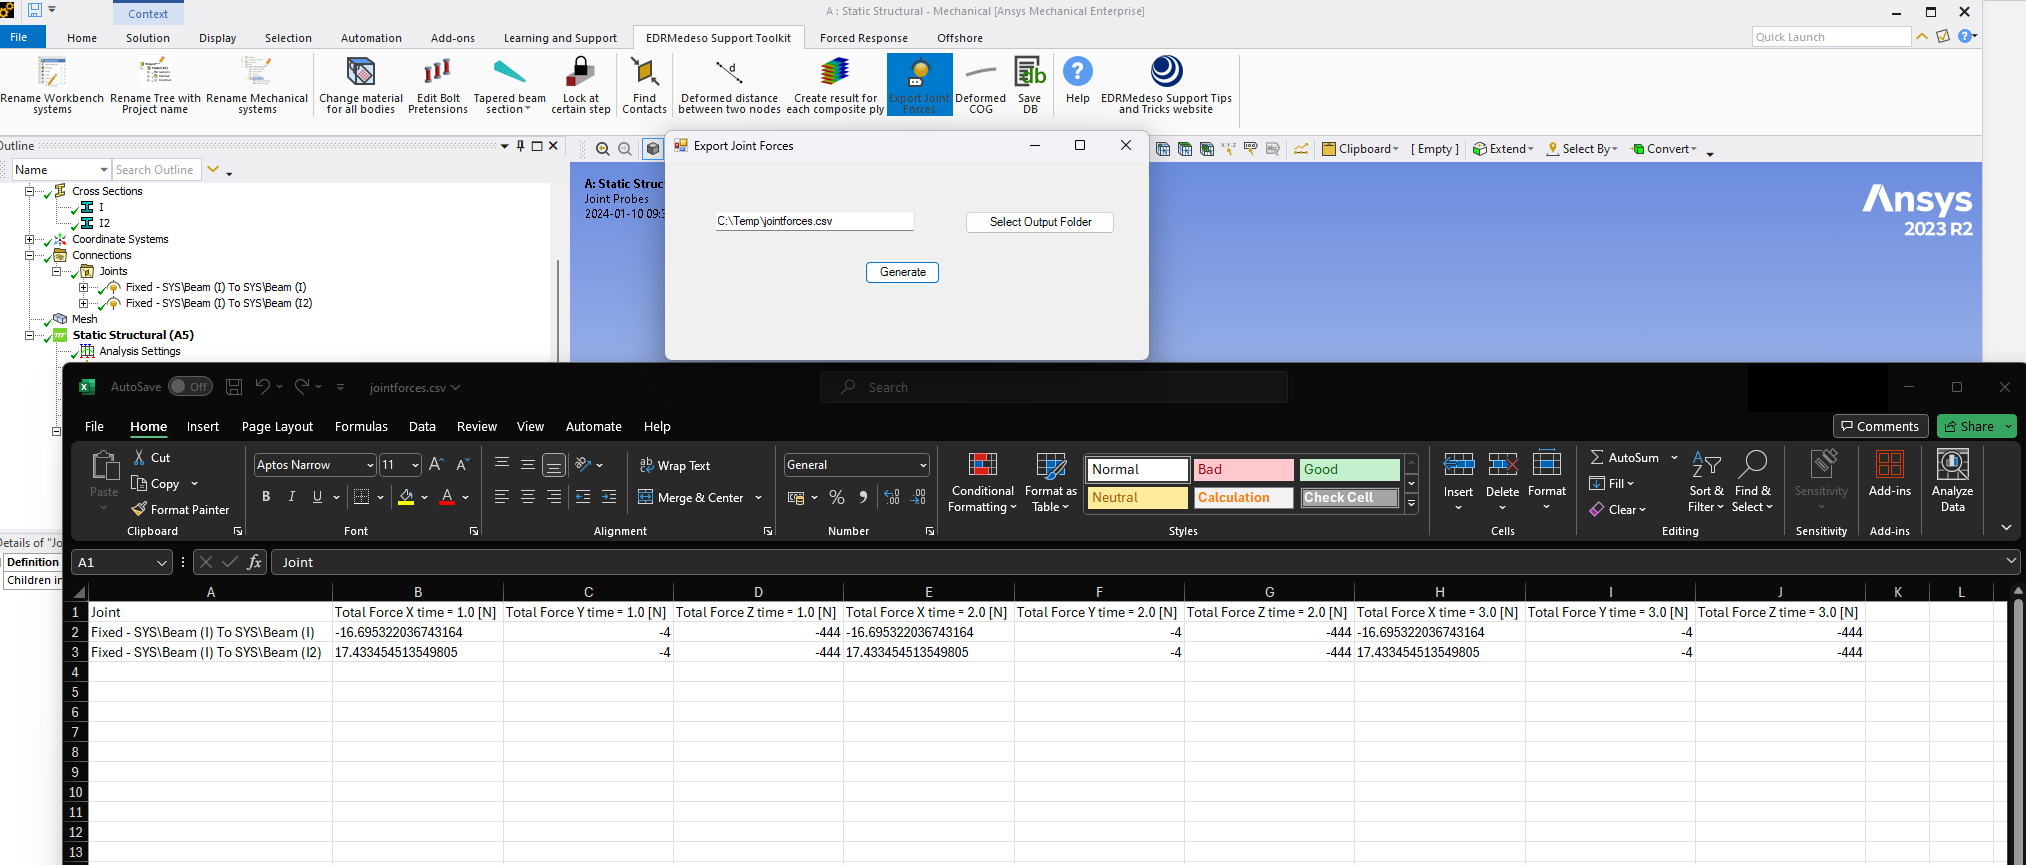The image size is (2026, 865).
Task: Apply Italic formatting in Excel
Action: coord(291,497)
